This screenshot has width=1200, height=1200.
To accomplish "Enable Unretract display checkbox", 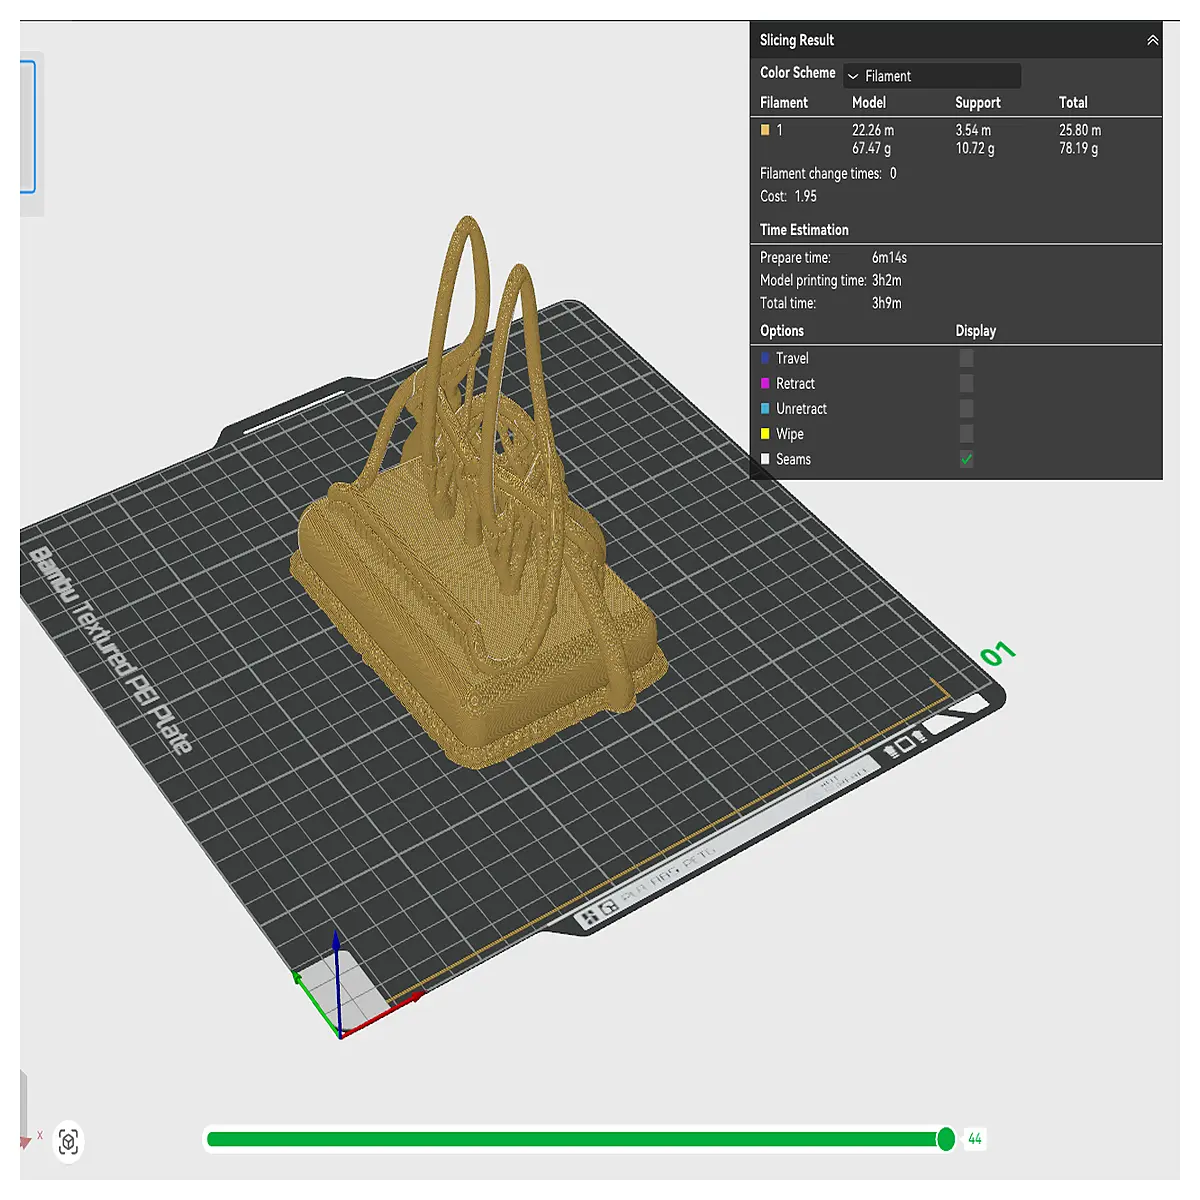I will pyautogui.click(x=966, y=408).
